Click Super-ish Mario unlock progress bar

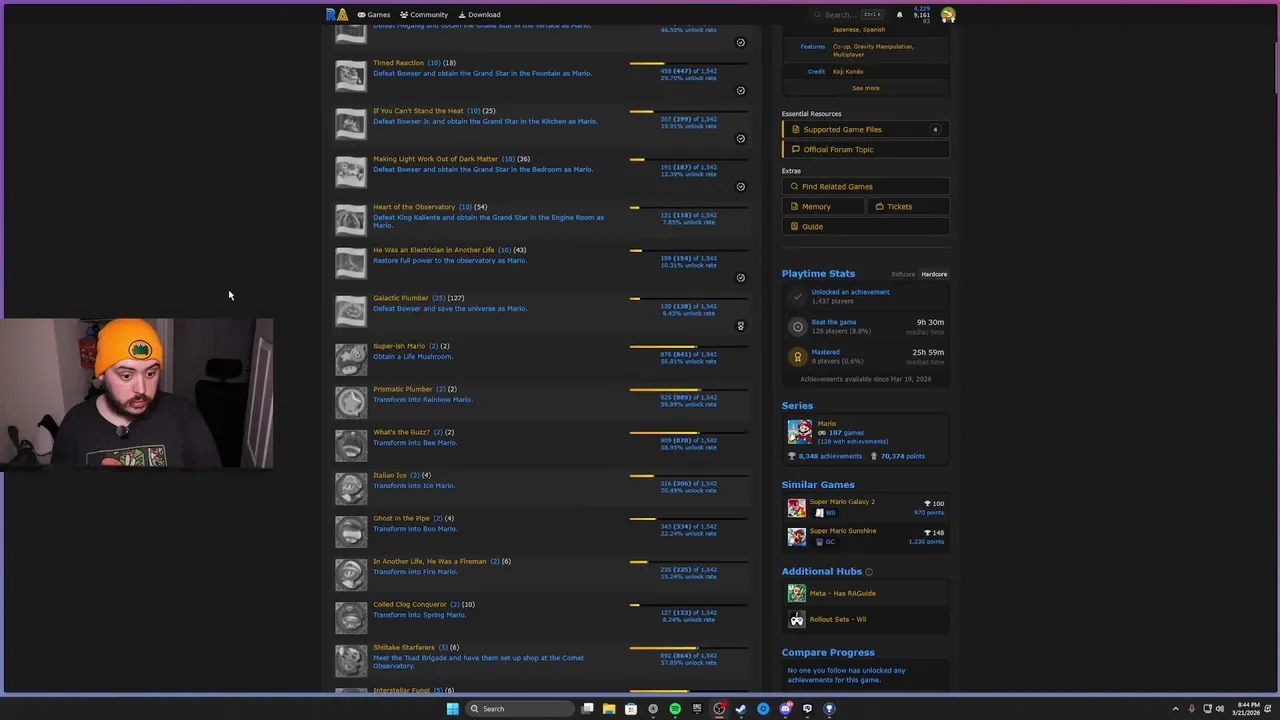[x=688, y=347]
